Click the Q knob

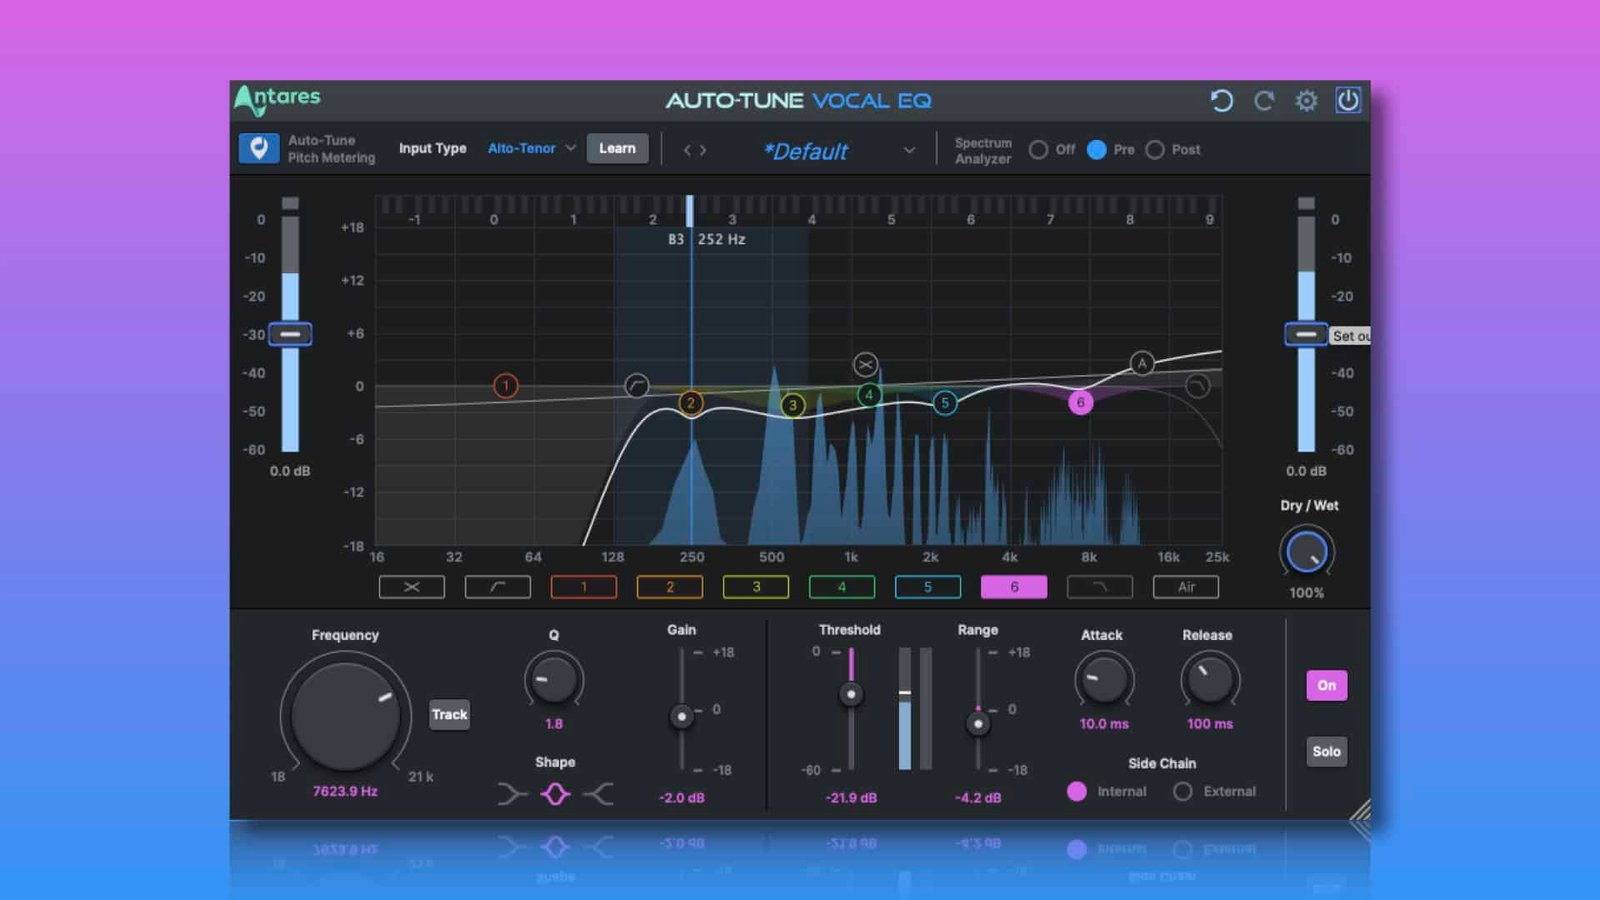click(553, 681)
